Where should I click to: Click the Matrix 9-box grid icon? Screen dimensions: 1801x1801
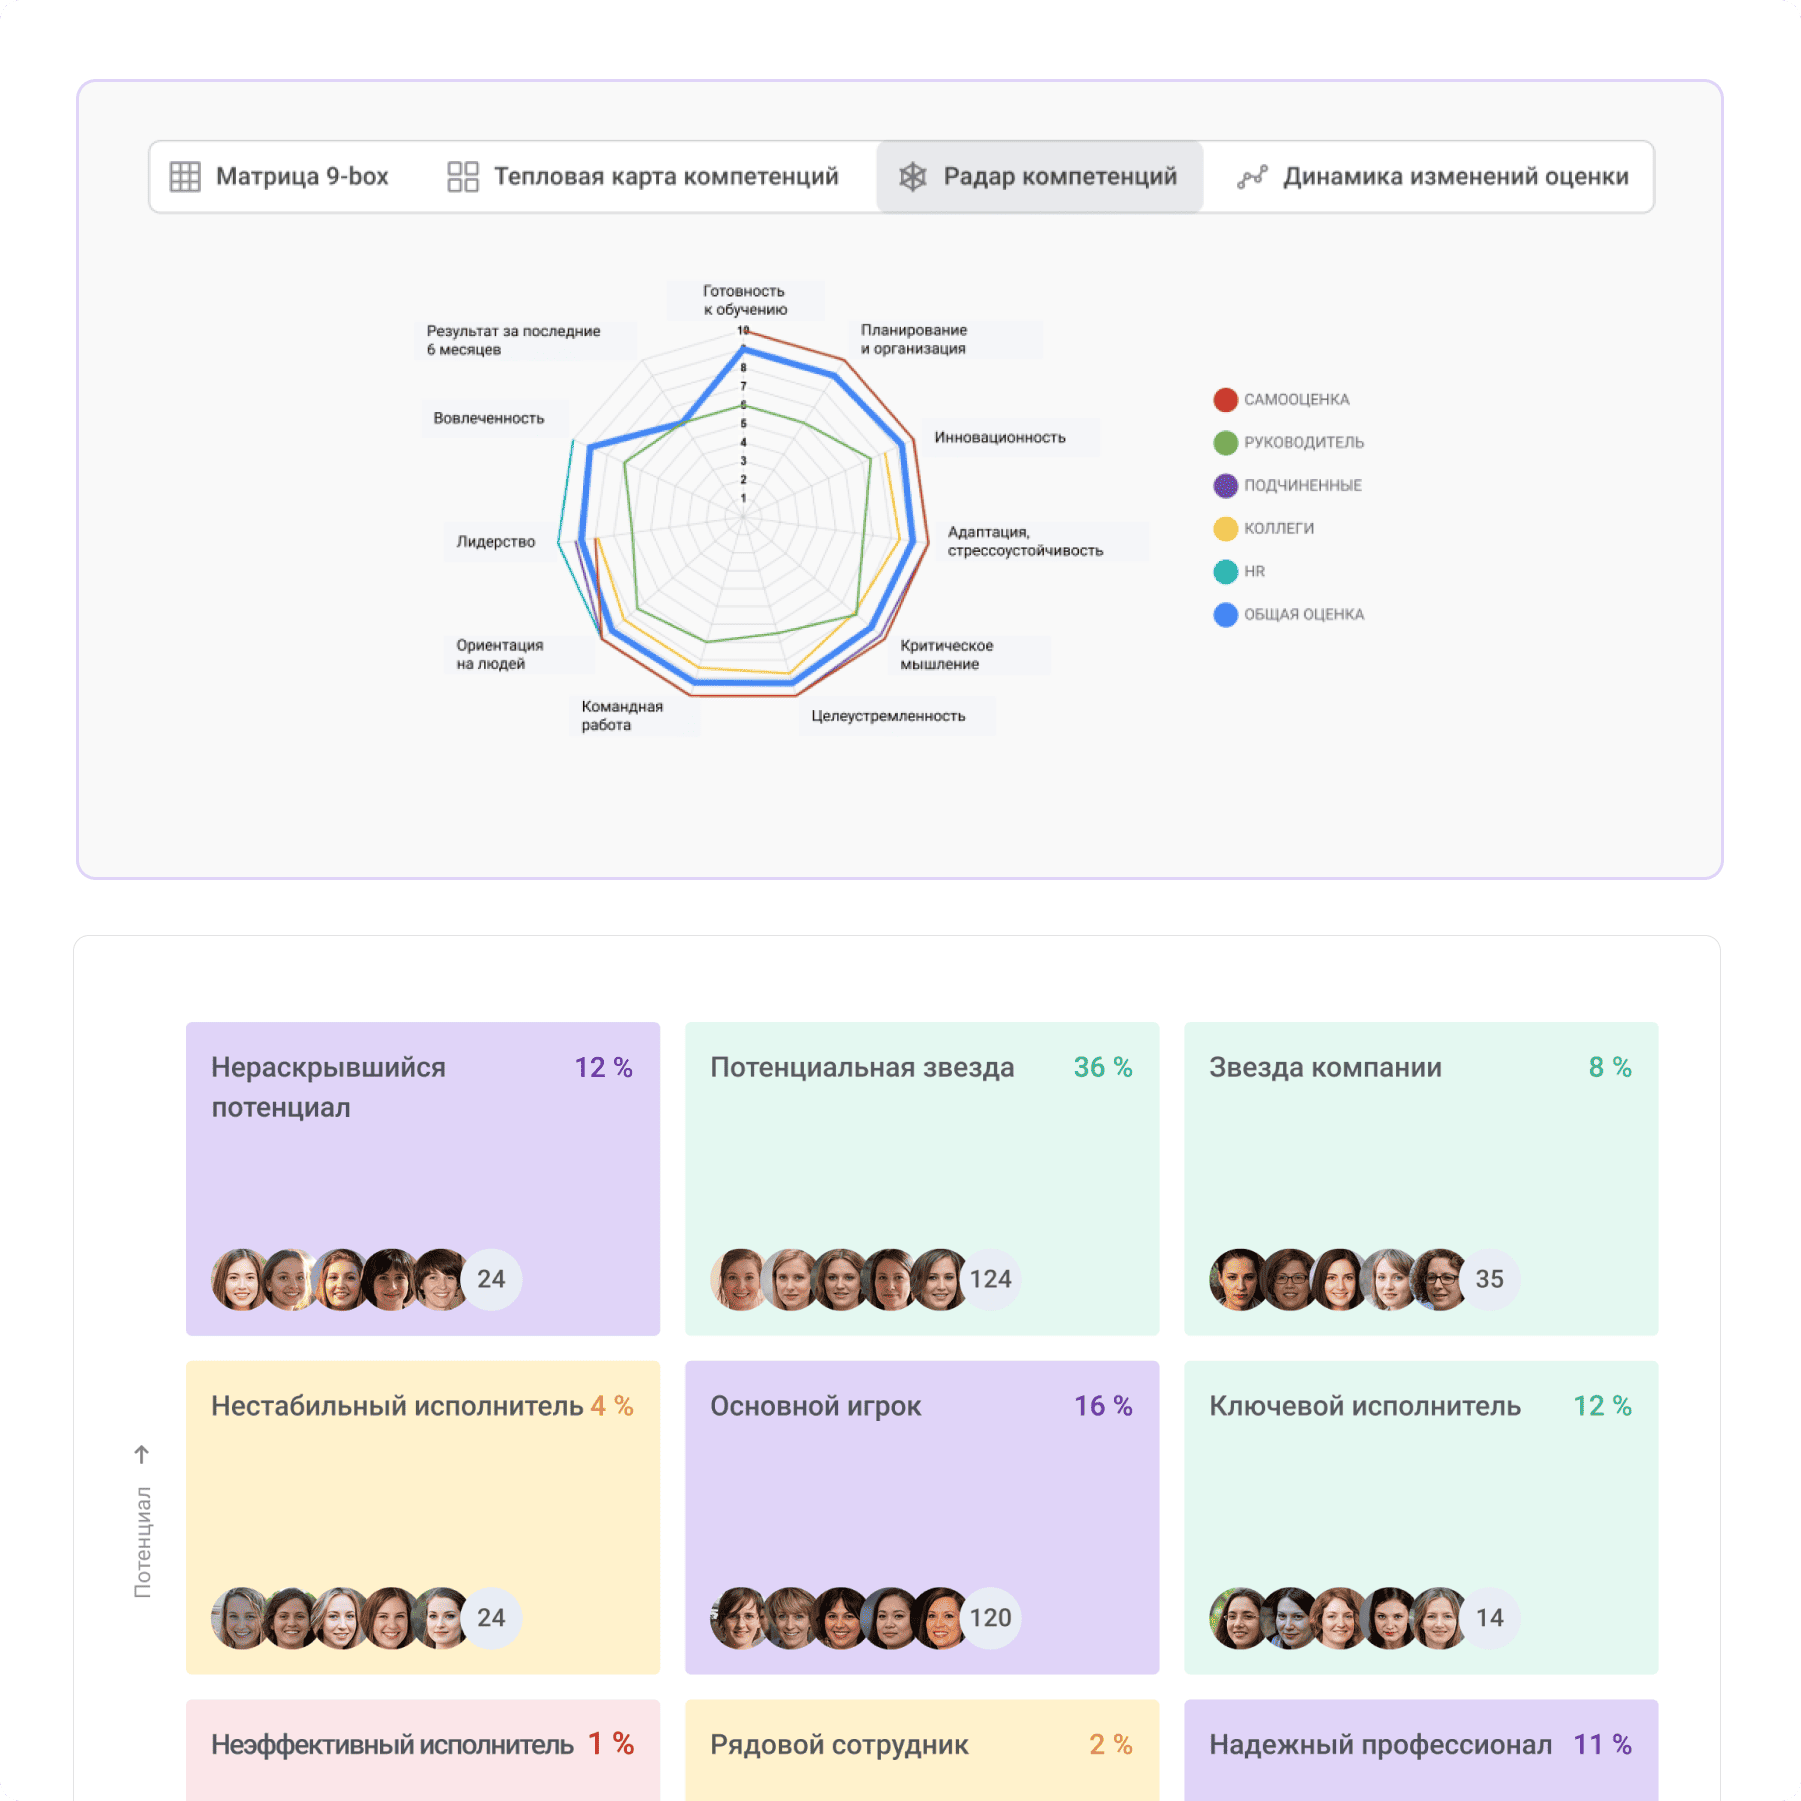coord(185,177)
